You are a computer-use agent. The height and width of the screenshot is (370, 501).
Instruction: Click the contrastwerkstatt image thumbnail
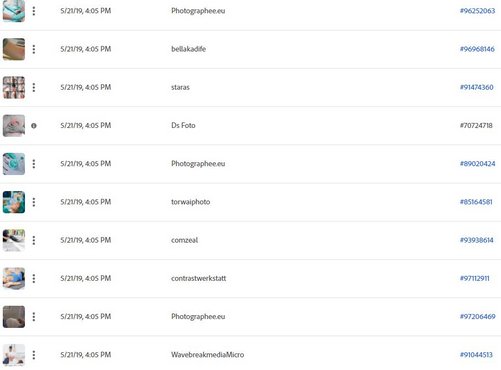pyautogui.click(x=14, y=278)
